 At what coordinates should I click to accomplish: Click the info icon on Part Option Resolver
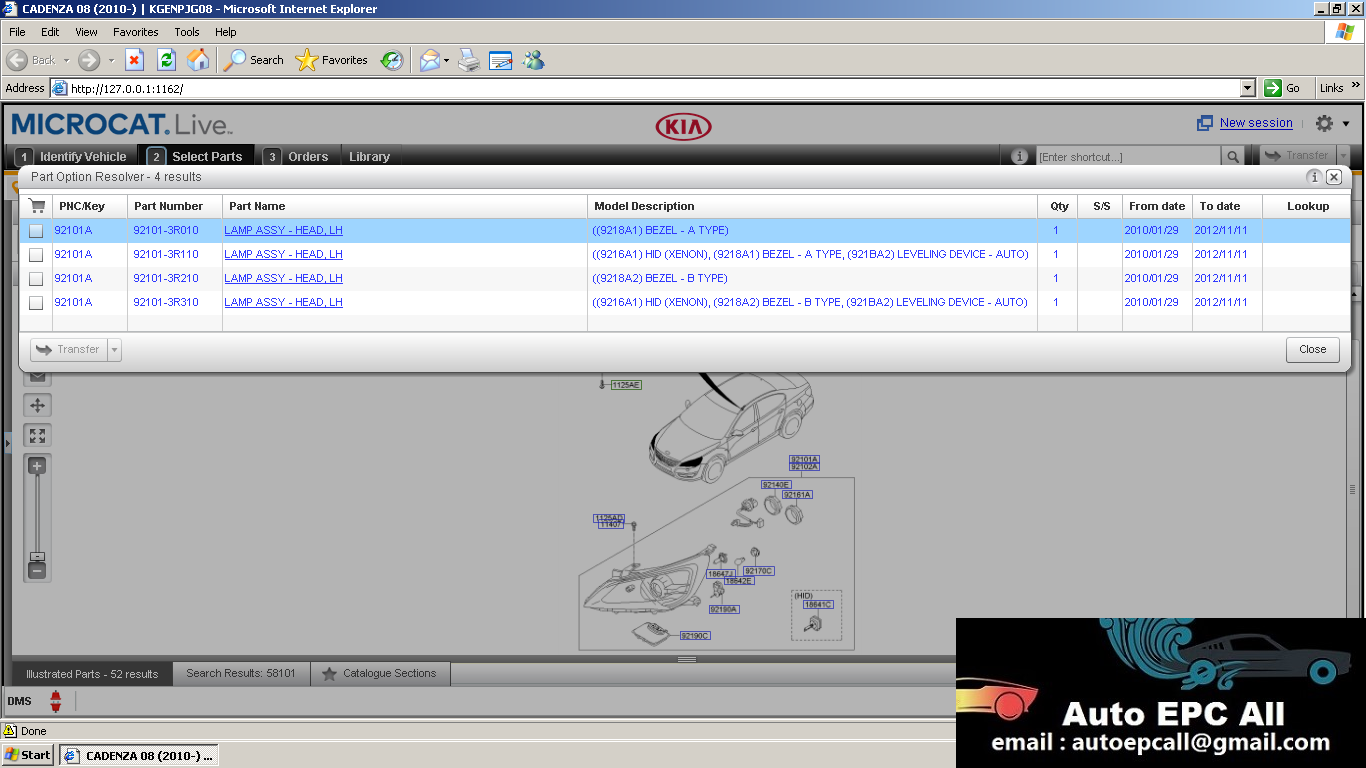click(1314, 177)
